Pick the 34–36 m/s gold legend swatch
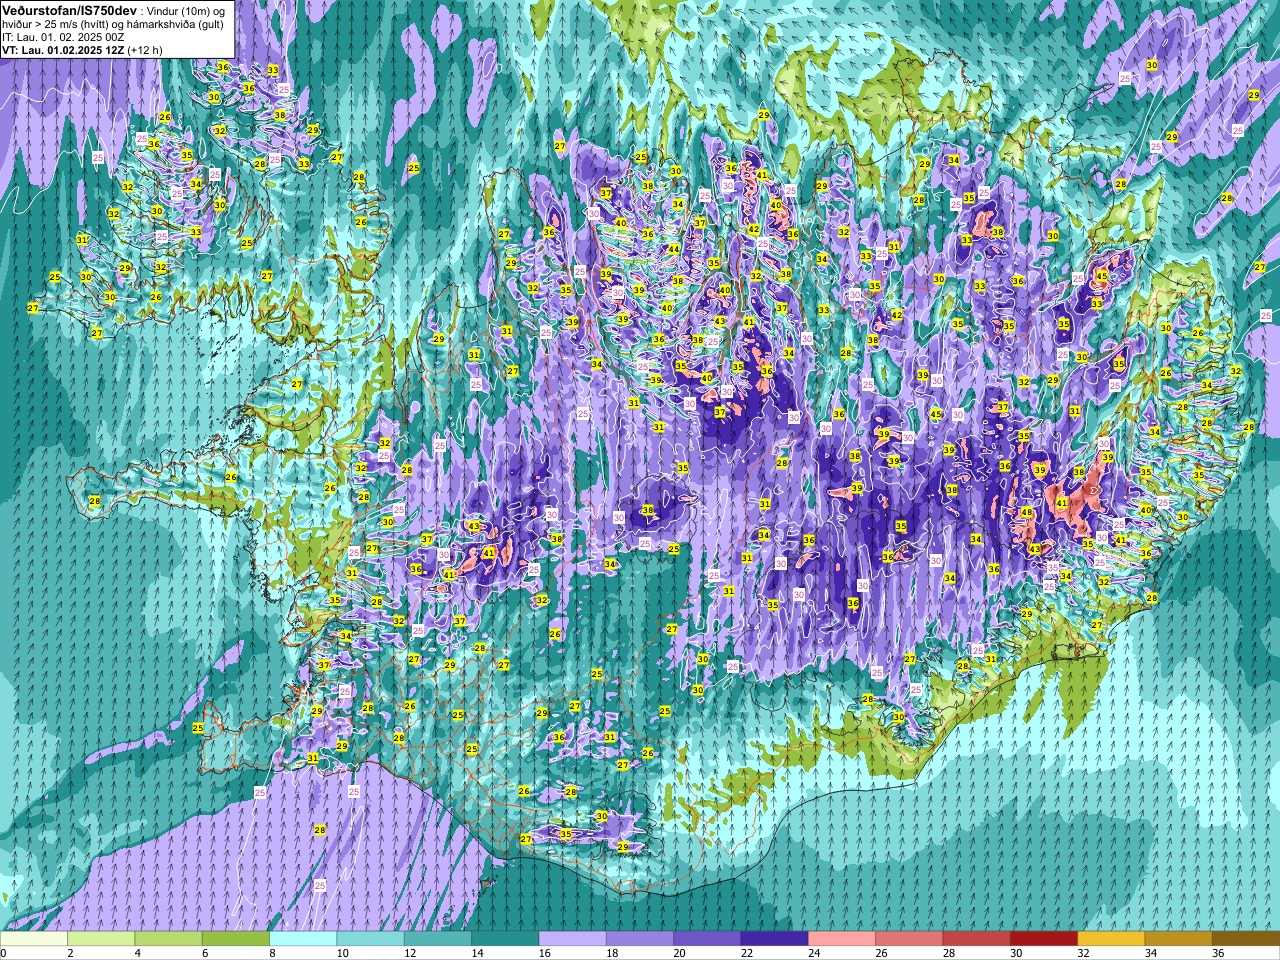 pos(1177,939)
